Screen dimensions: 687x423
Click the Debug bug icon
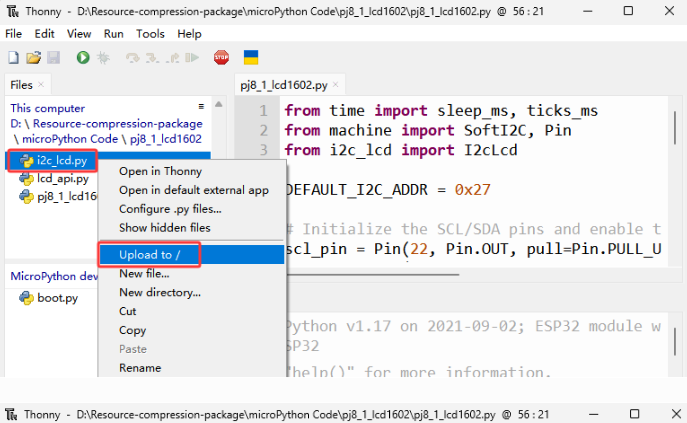click(102, 58)
